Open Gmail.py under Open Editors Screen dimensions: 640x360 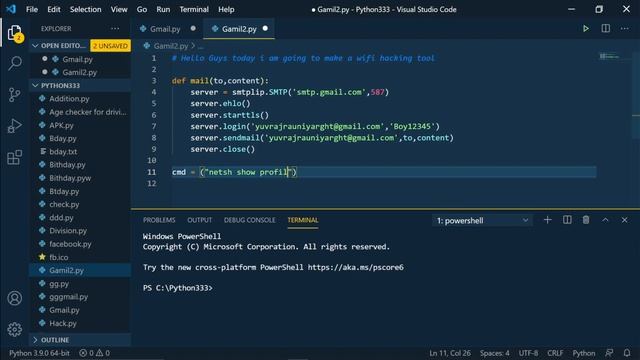[80, 59]
